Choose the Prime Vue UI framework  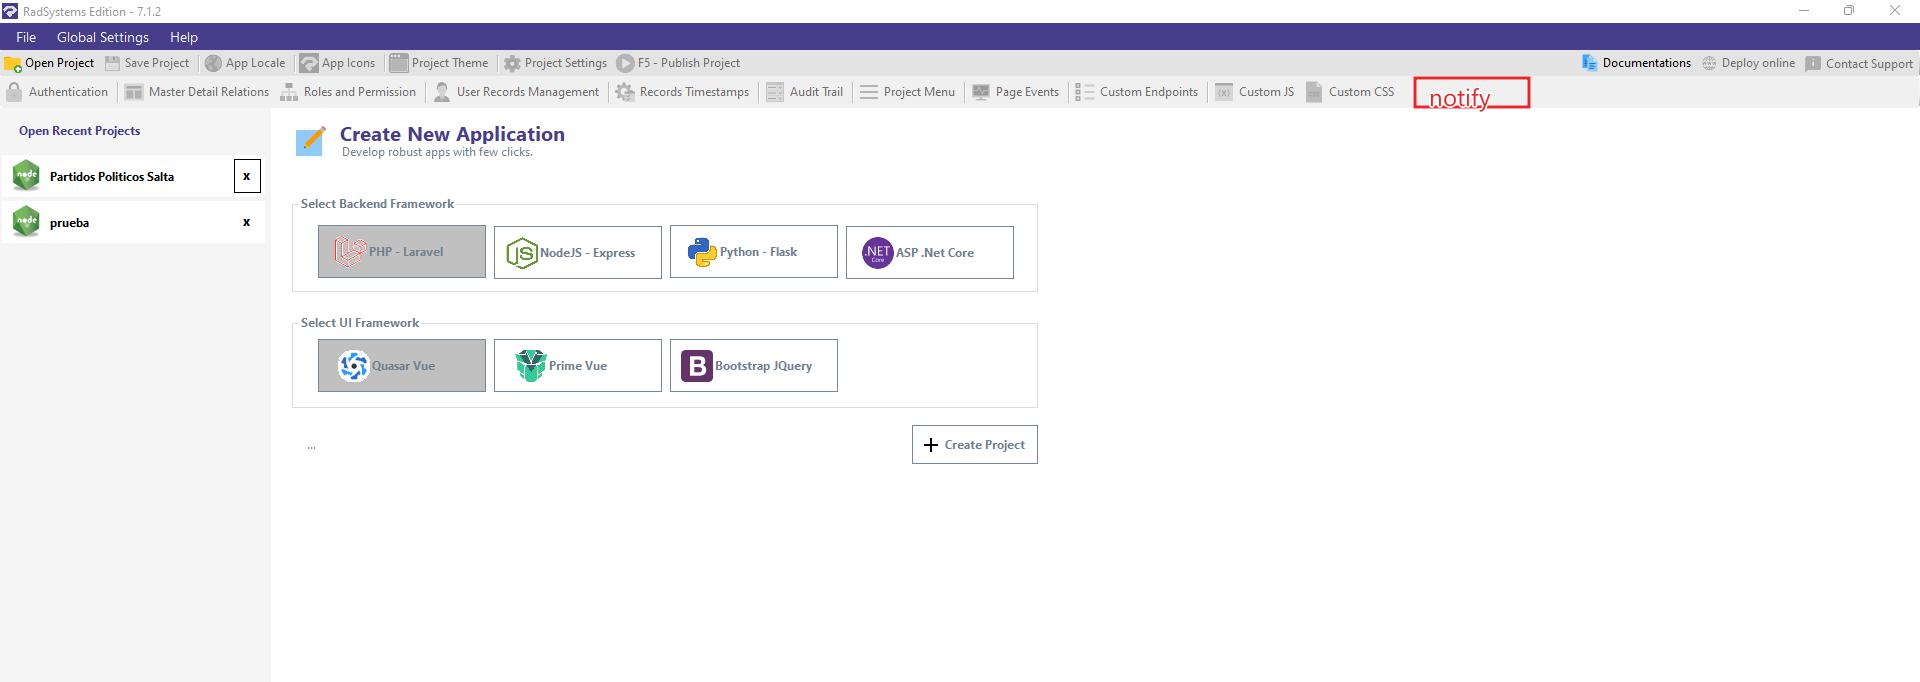click(577, 366)
